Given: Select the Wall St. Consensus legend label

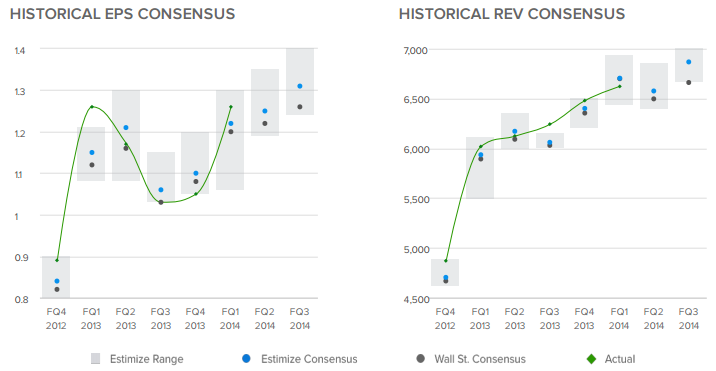Looking at the screenshot, I should pos(480,359).
